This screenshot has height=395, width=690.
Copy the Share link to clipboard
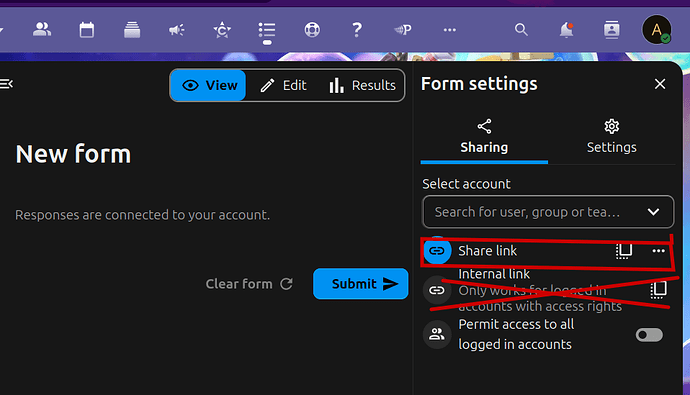click(x=624, y=251)
